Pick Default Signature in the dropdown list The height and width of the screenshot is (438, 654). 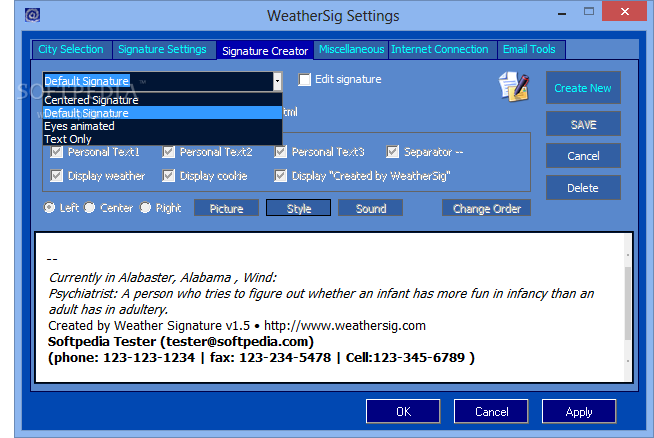tap(163, 113)
